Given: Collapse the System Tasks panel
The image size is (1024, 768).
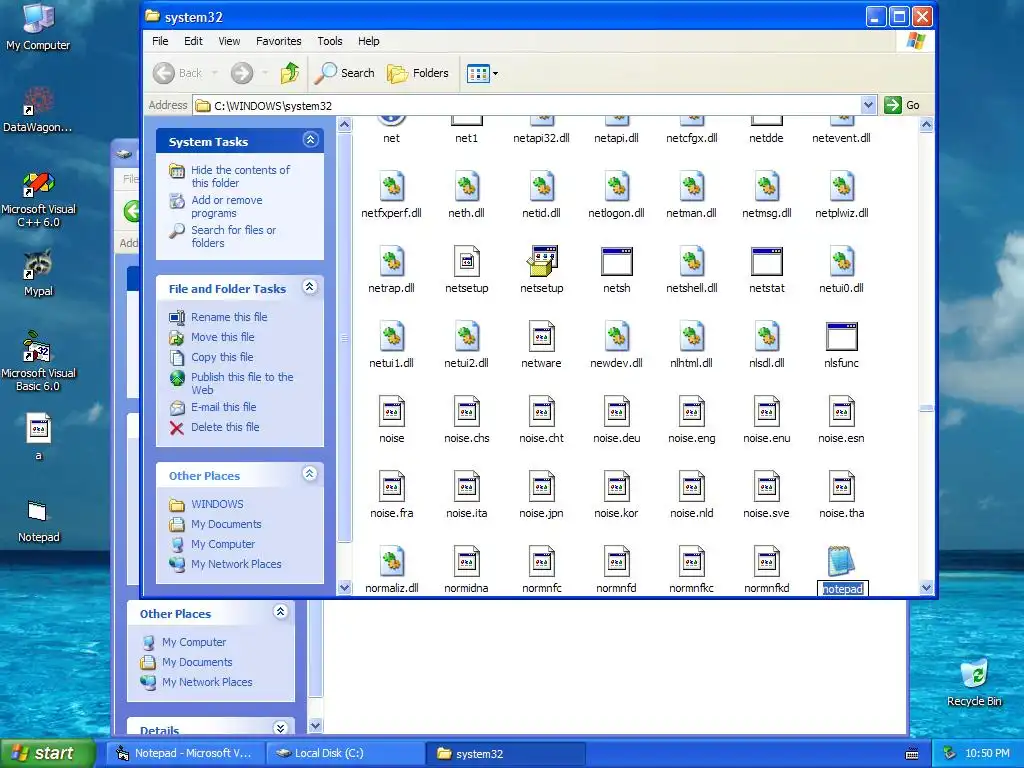Looking at the screenshot, I should coord(310,140).
